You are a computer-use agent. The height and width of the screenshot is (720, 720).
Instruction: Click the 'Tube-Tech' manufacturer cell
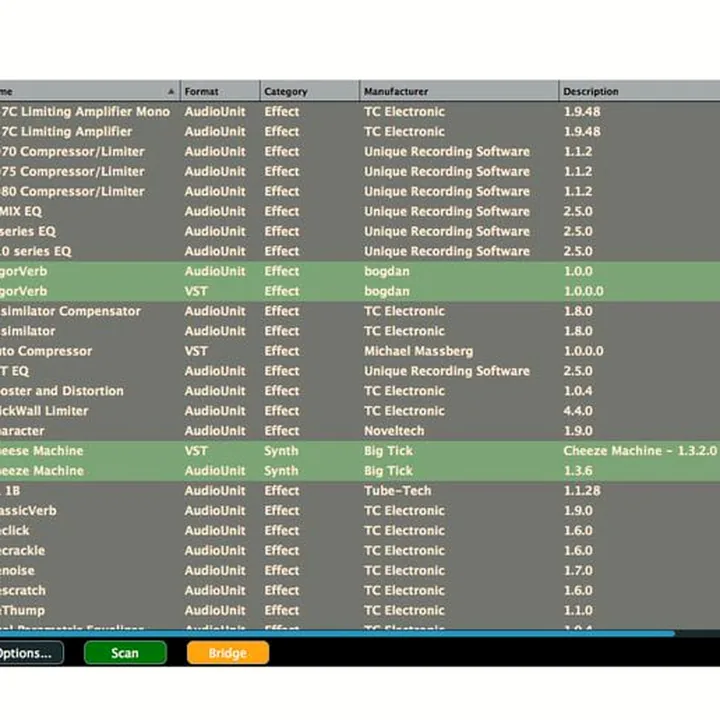coord(398,491)
